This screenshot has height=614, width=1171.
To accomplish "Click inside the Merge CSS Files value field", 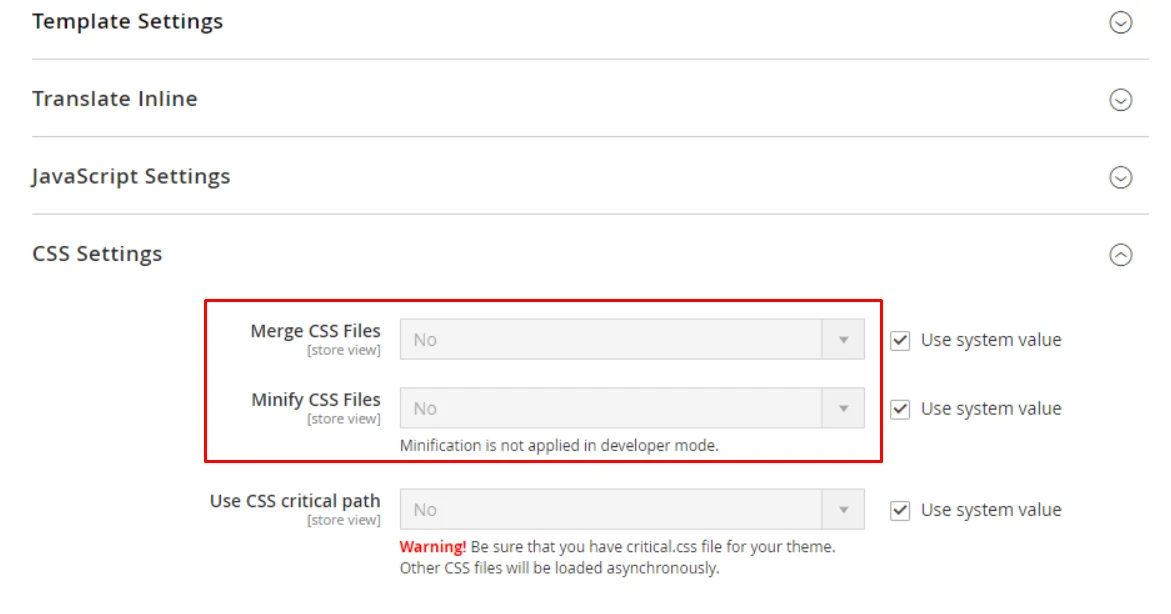I will click(x=600, y=339).
